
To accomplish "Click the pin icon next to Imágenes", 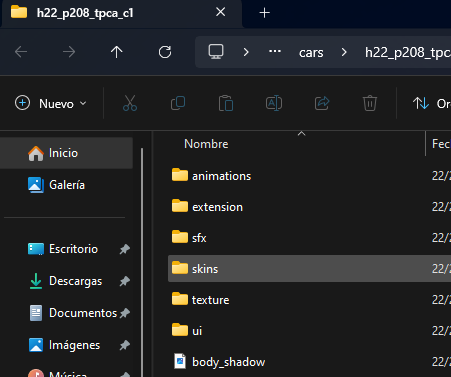I will pos(125,345).
